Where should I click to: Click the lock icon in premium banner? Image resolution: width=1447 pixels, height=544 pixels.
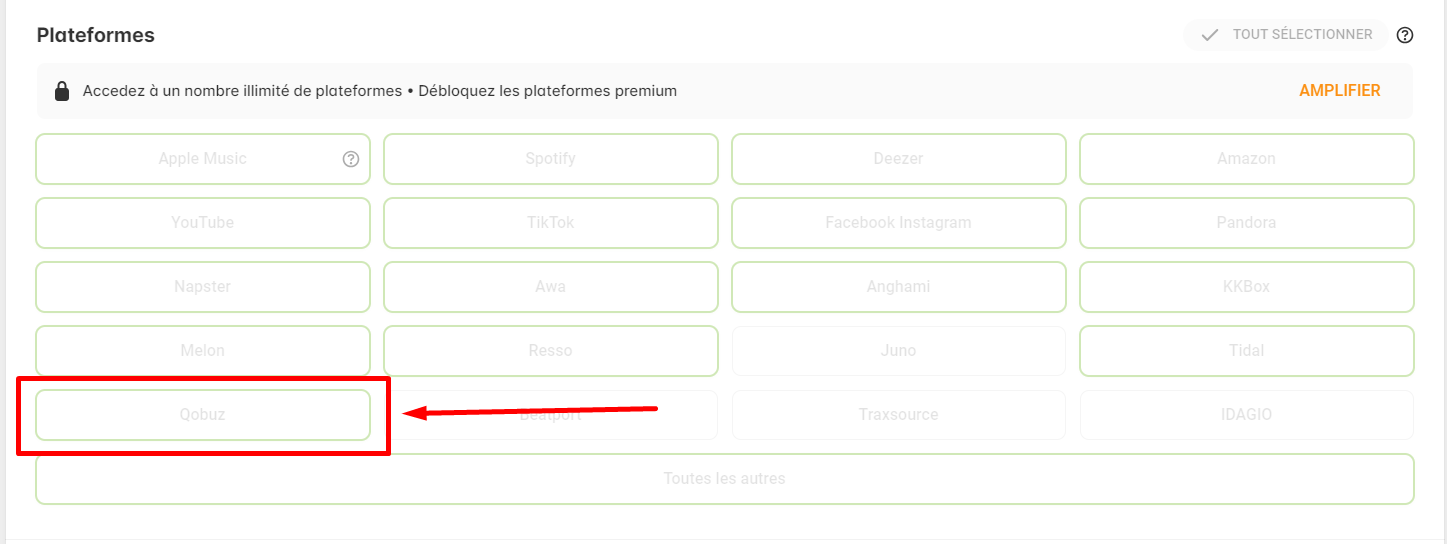62,91
